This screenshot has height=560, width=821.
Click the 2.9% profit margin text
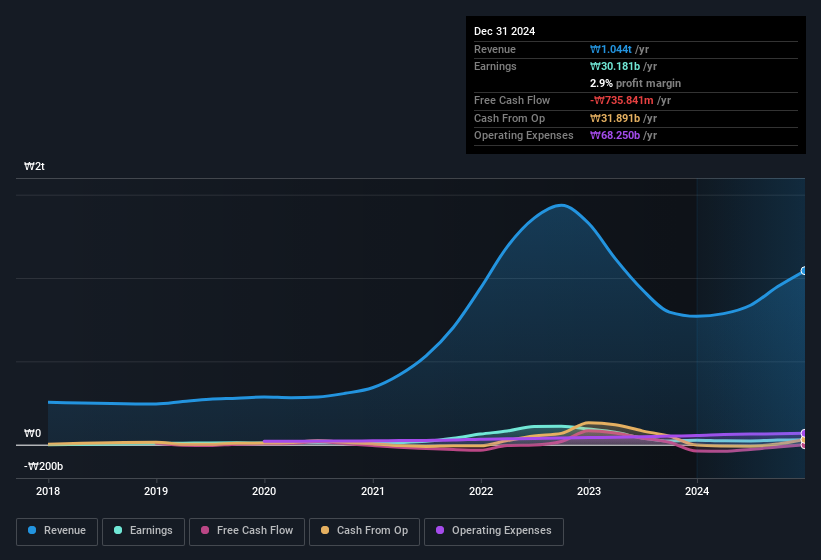tap(635, 83)
